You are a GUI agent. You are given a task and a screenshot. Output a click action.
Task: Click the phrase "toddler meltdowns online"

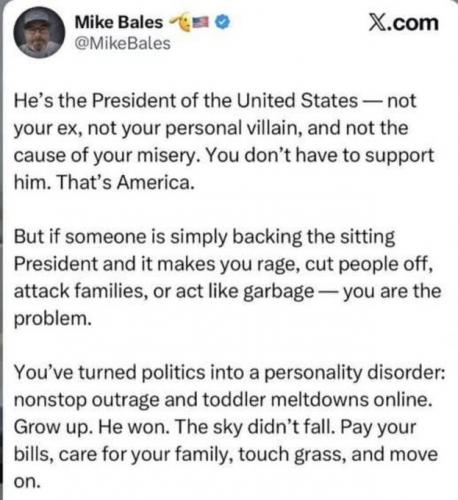click(x=317, y=400)
